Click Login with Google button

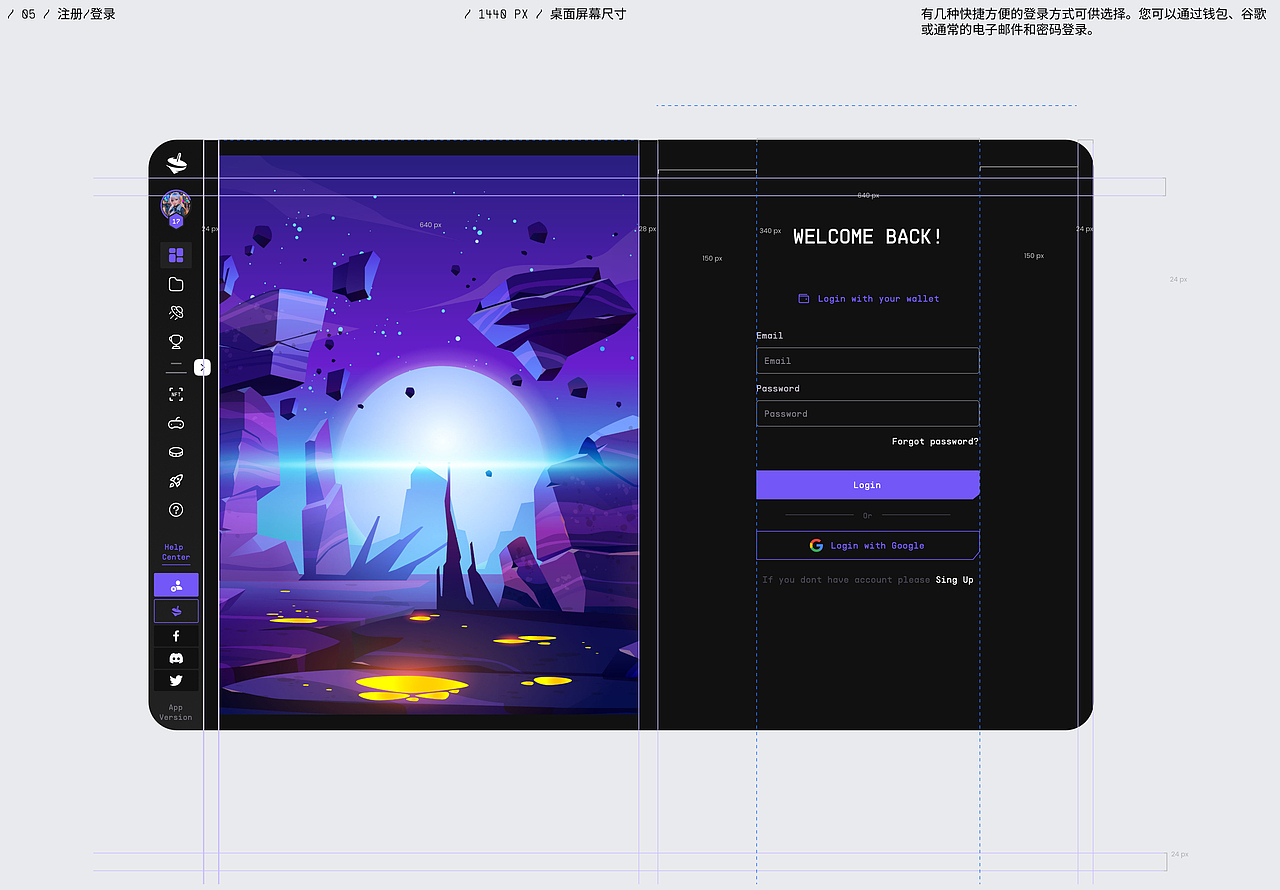(867, 546)
